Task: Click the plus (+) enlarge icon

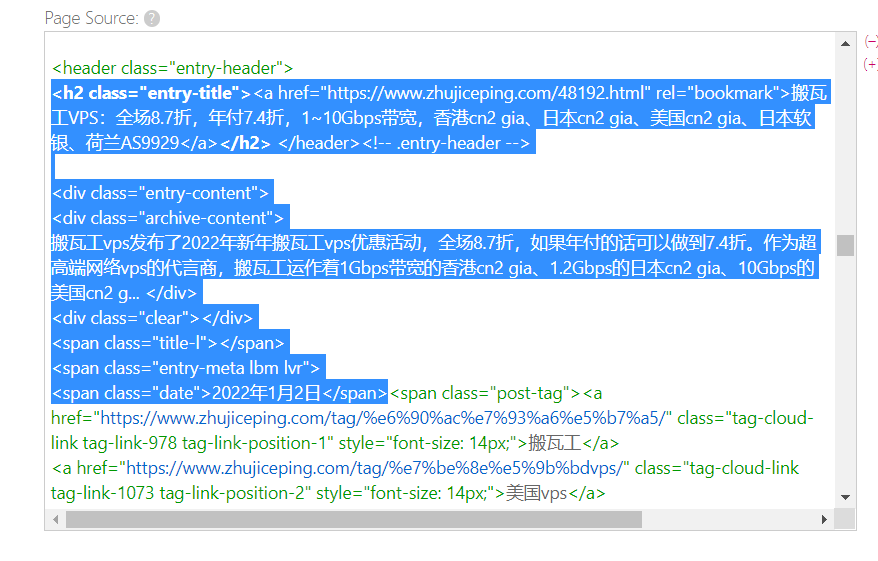Action: [870, 64]
